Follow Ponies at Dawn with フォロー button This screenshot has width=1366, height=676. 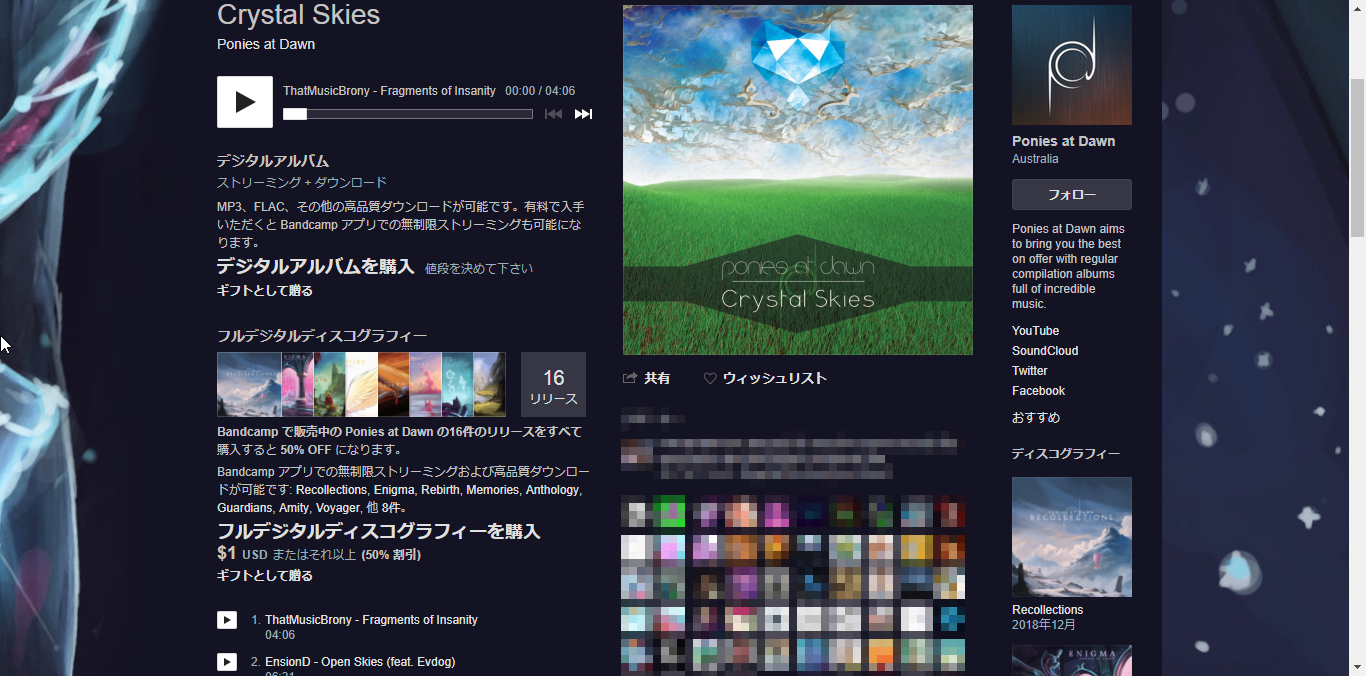(x=1072, y=195)
